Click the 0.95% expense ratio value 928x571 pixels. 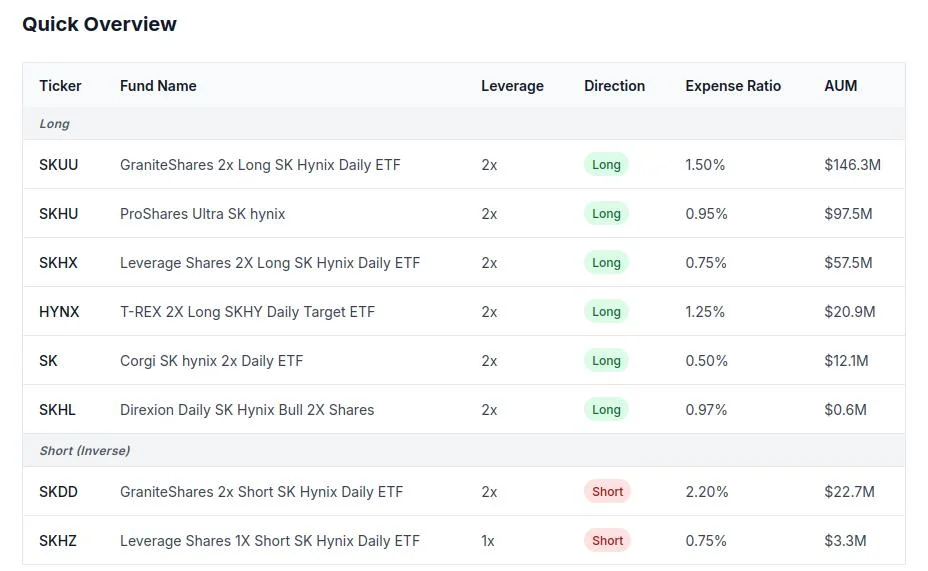click(x=706, y=214)
